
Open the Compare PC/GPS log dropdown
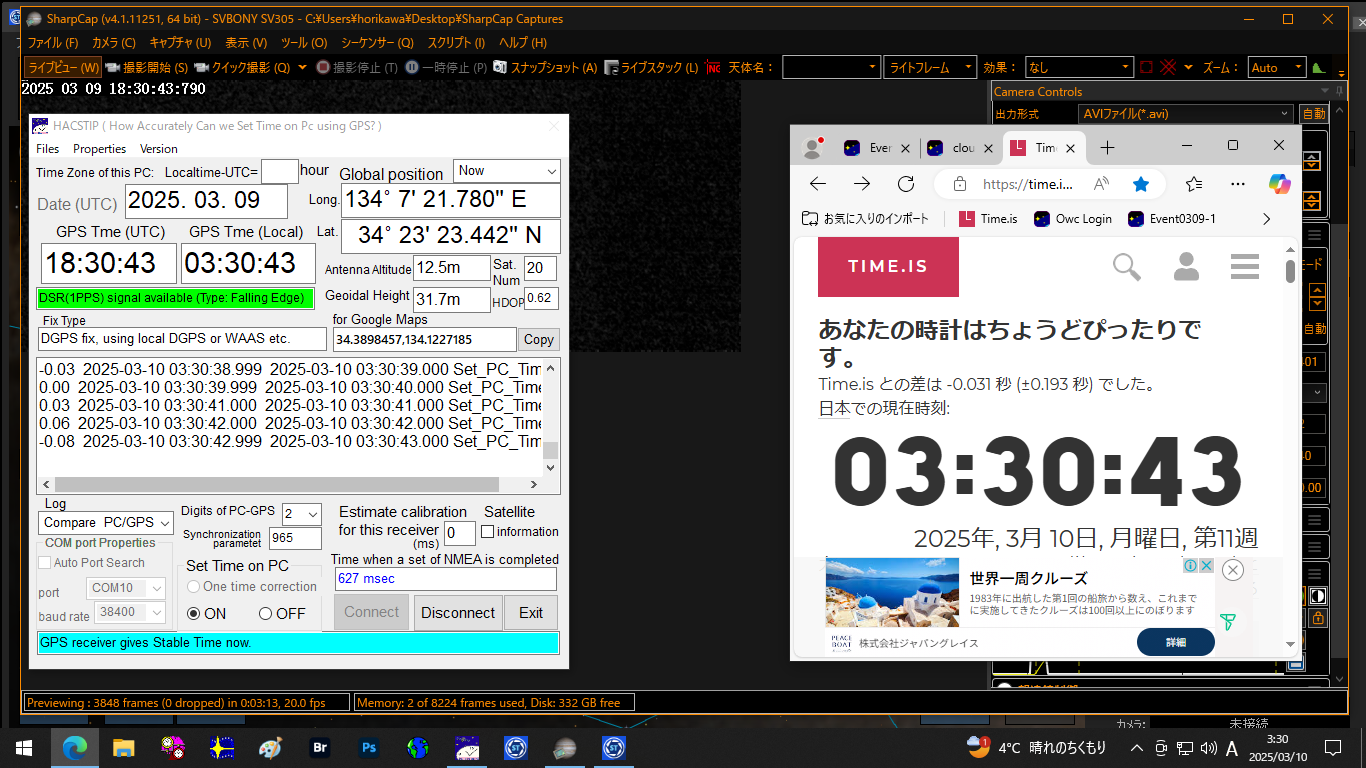tap(108, 522)
